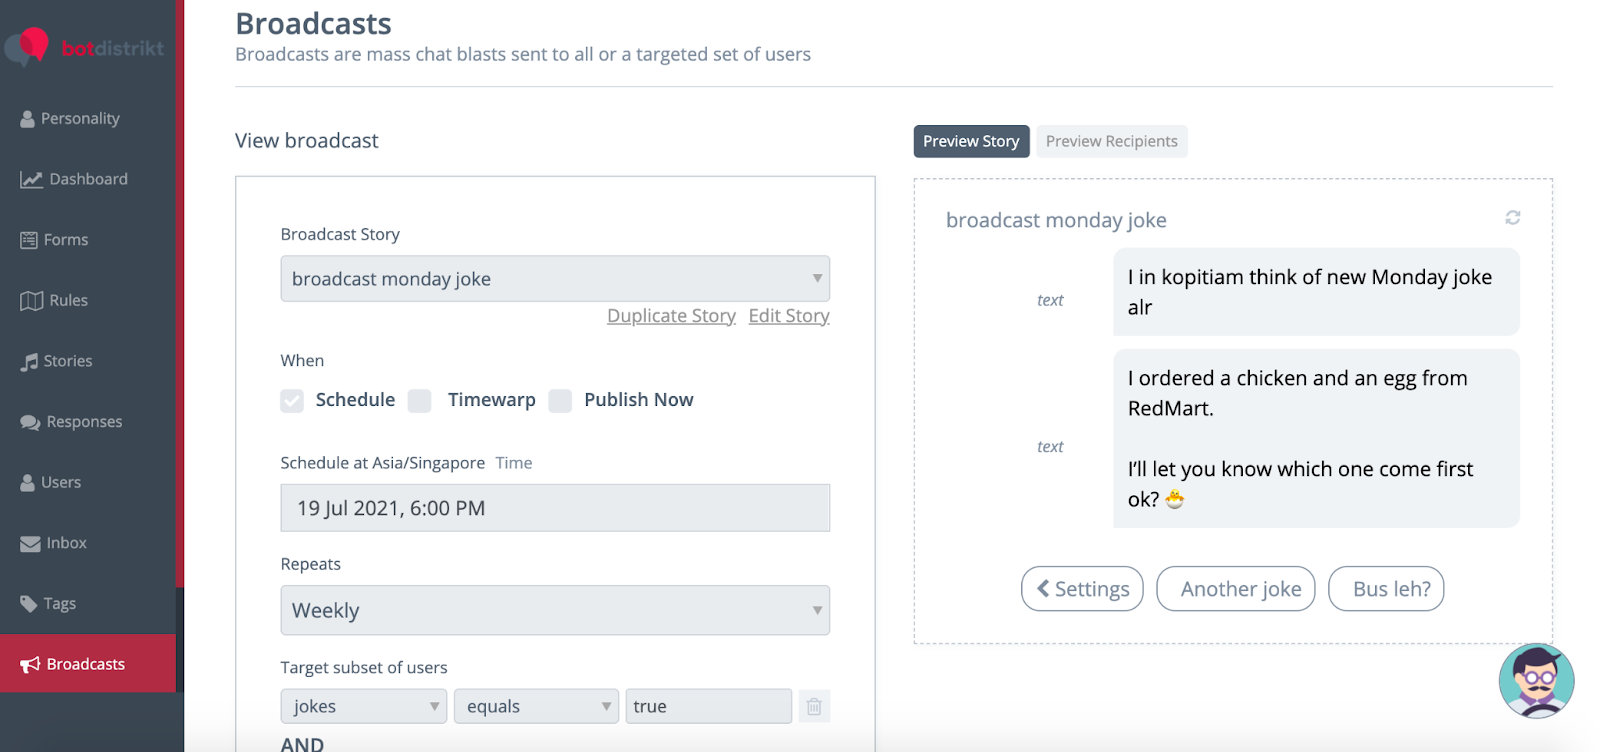Screen dimensions: 1600x752
Task: Click the Stories music note icon
Action: 29,362
